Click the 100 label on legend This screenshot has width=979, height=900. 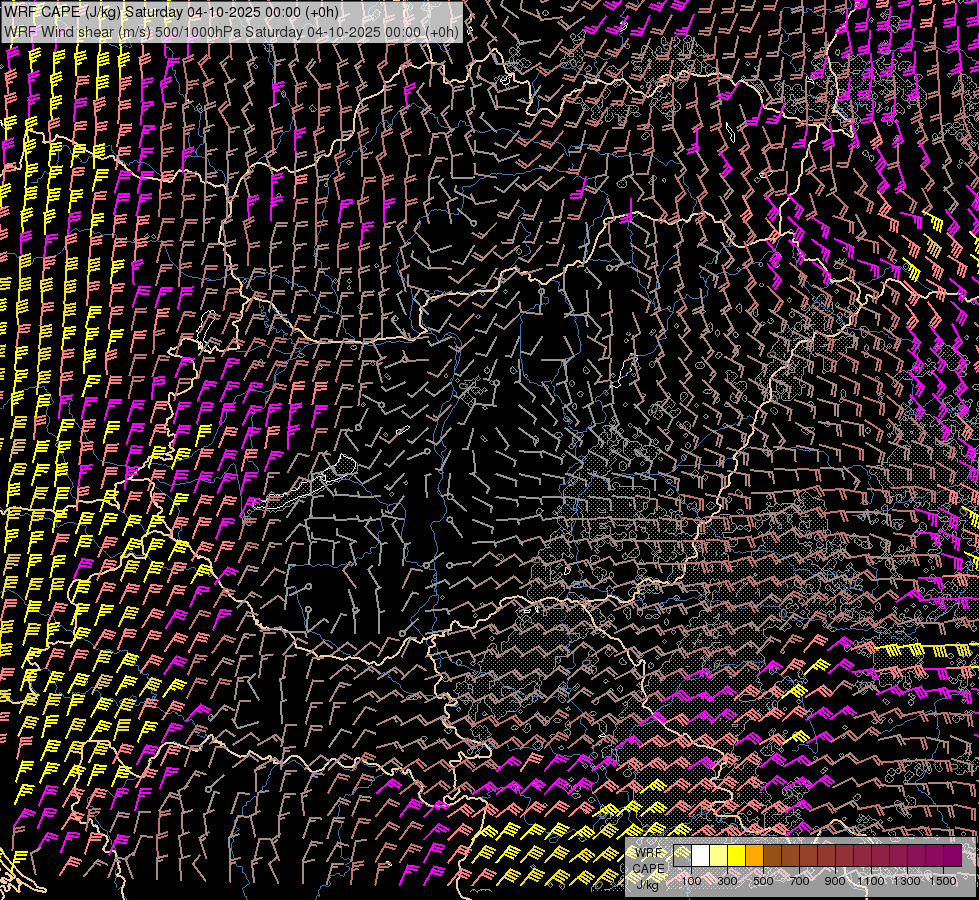(691, 881)
